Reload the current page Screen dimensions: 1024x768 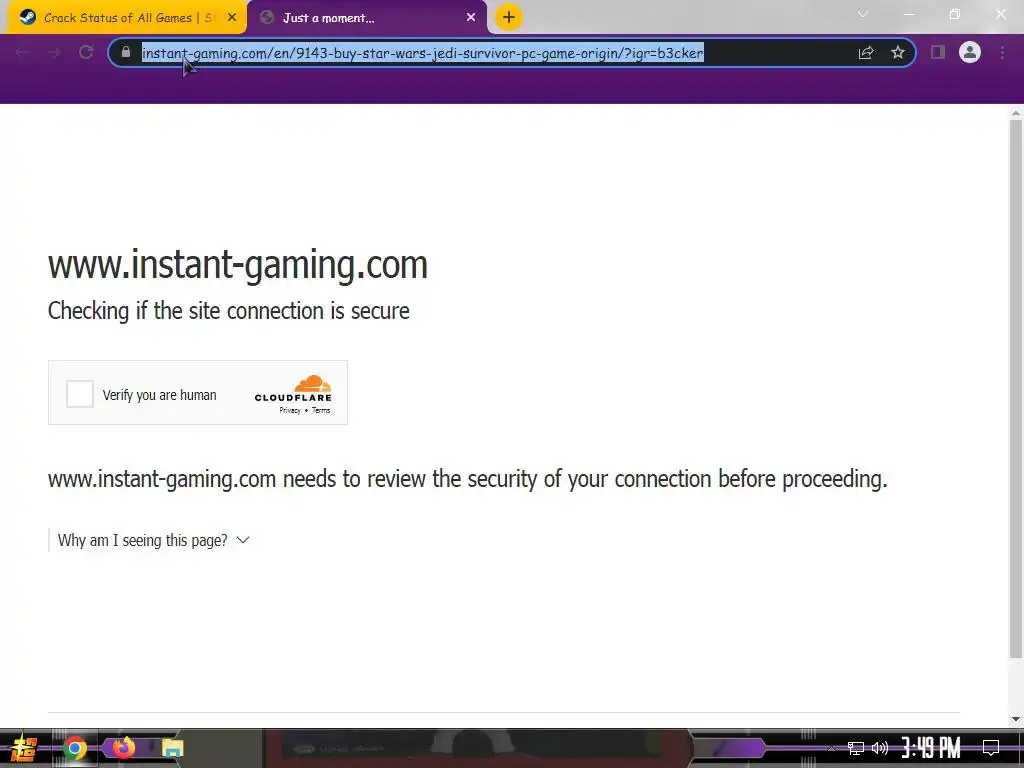click(x=86, y=52)
